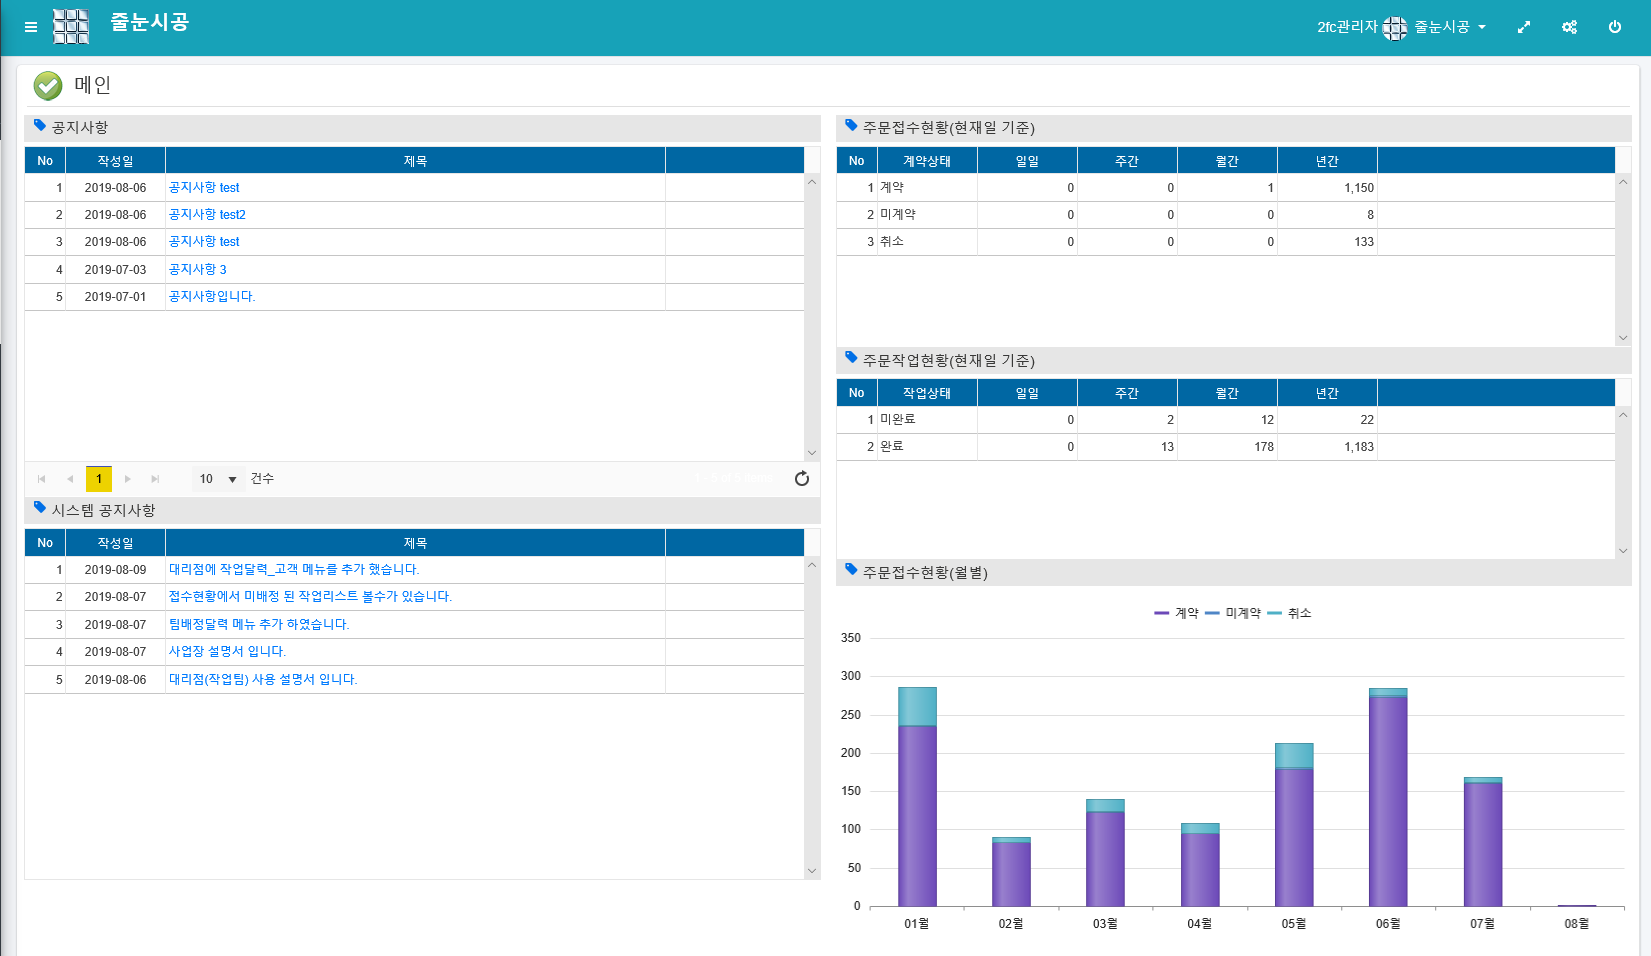Refresh the 공지사항 grid

801,479
